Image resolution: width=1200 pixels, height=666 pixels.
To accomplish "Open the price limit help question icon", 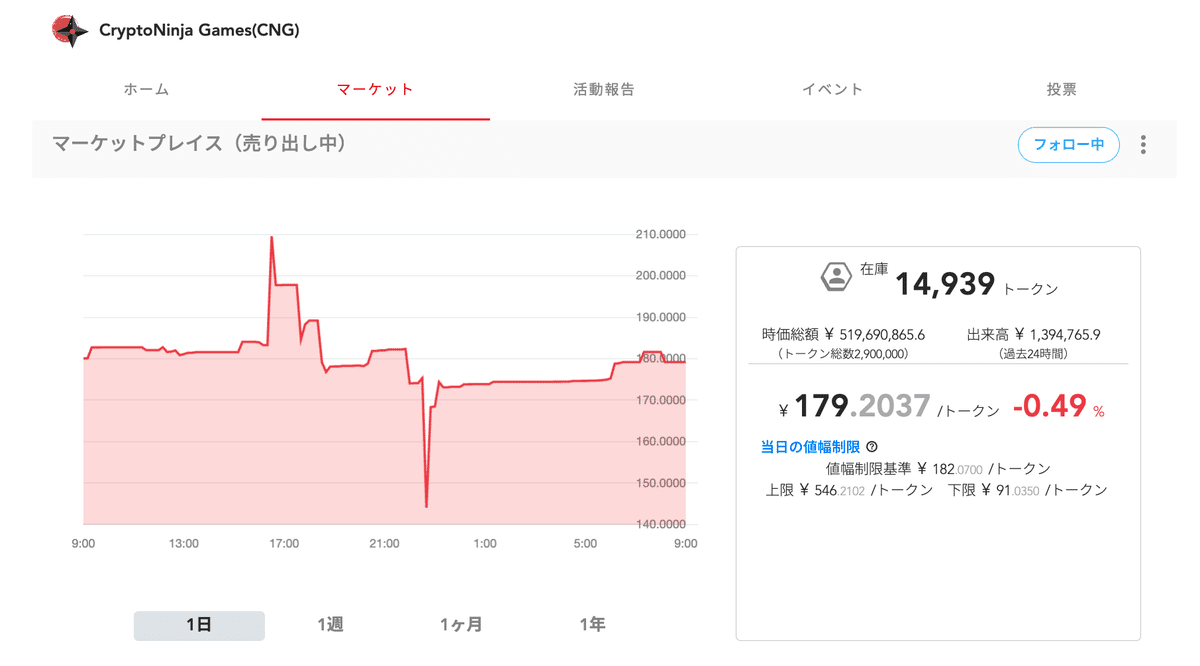I will tap(872, 447).
